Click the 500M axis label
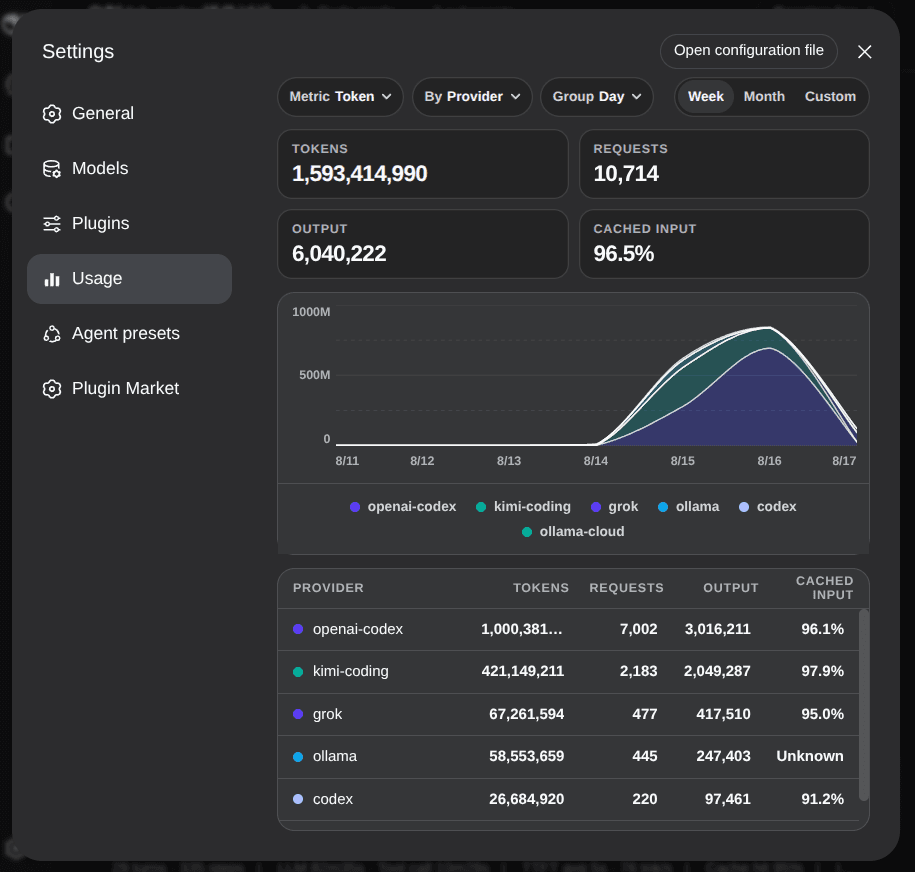Image resolution: width=915 pixels, height=872 pixels. click(x=315, y=375)
